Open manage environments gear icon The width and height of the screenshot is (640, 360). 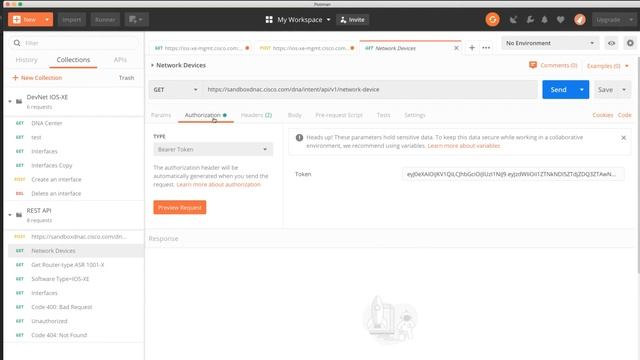[x=630, y=43]
